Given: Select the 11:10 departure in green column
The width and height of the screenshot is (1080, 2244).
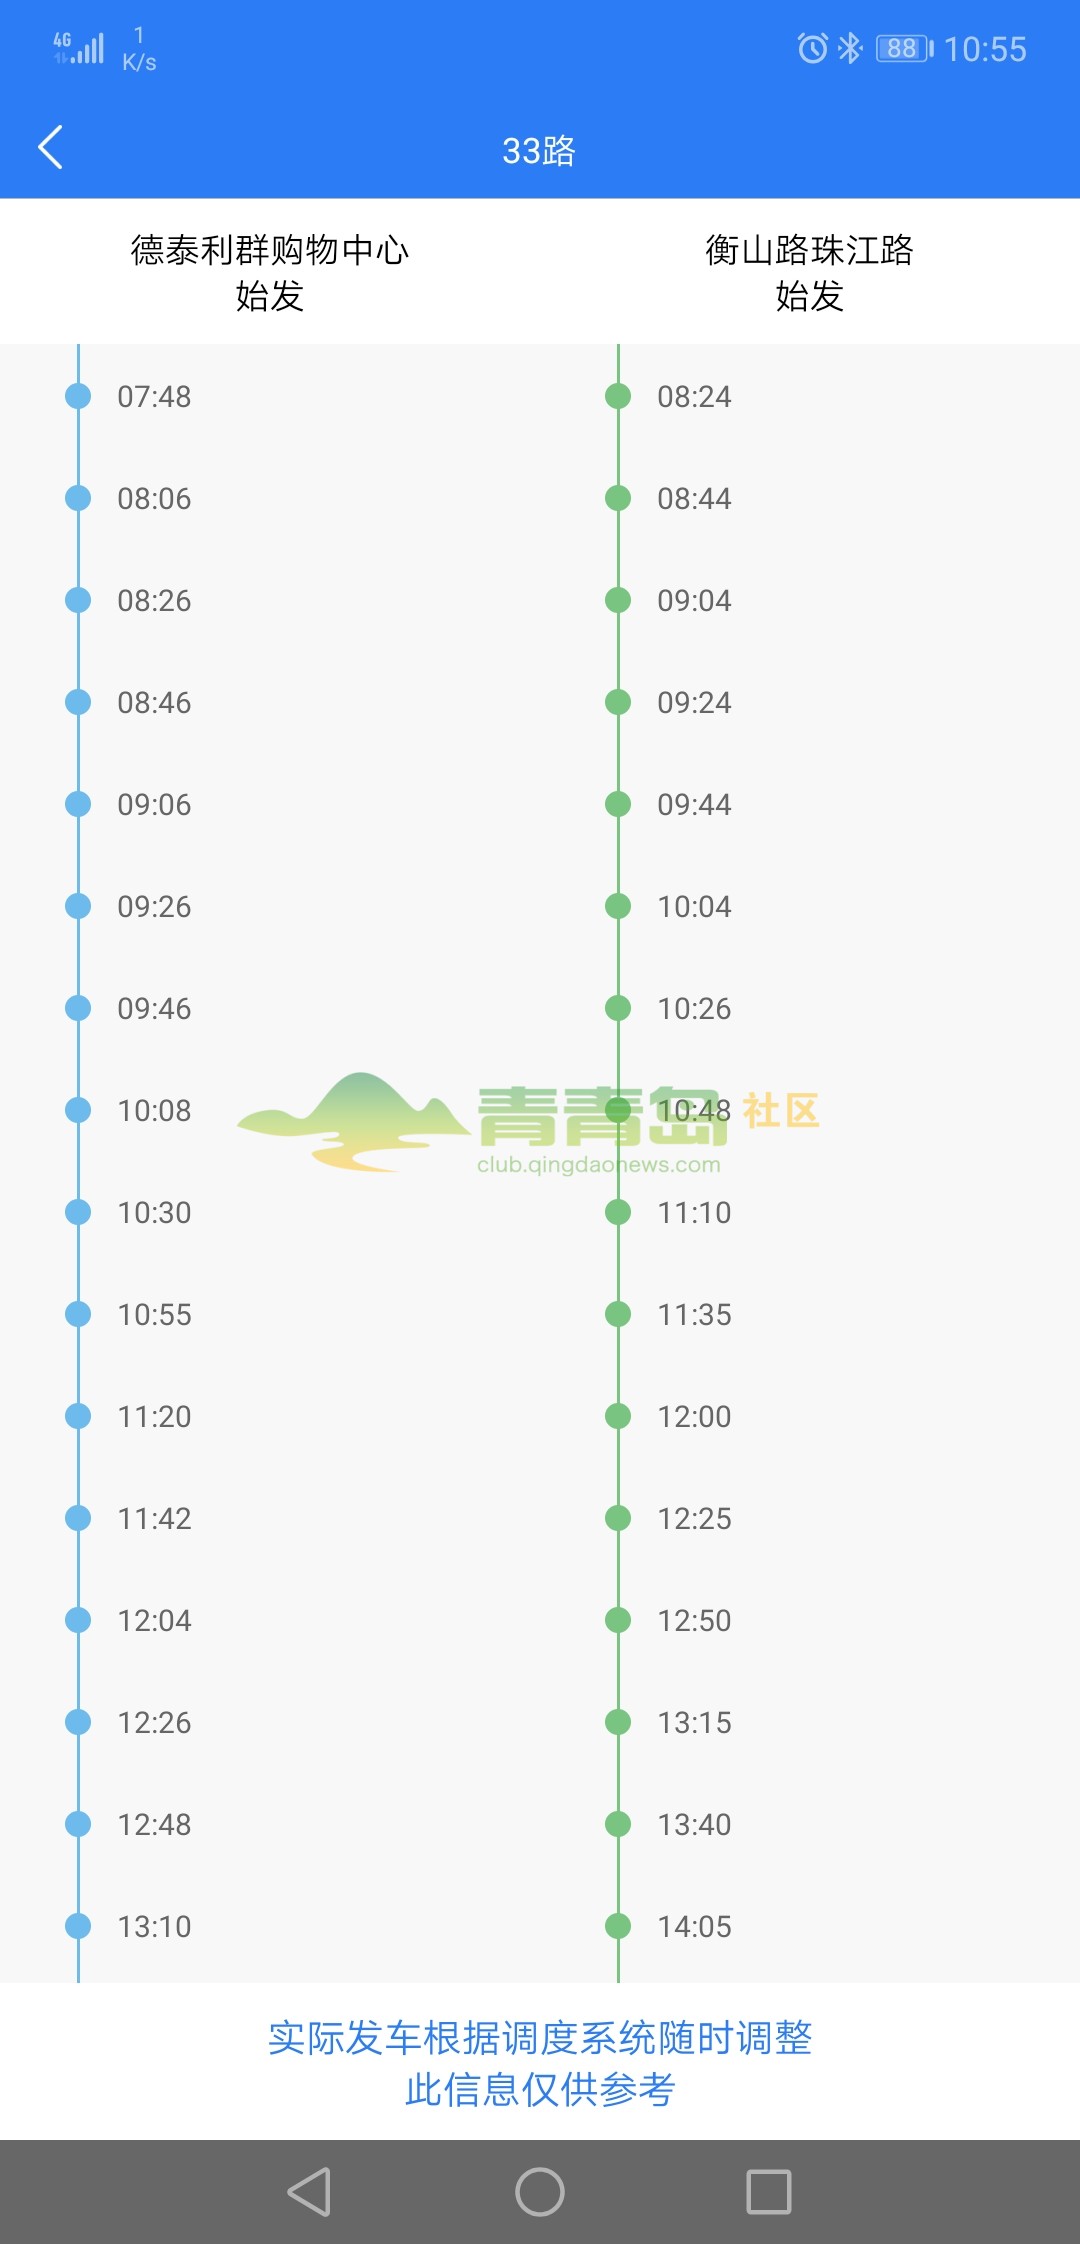Looking at the screenshot, I should [x=694, y=1212].
